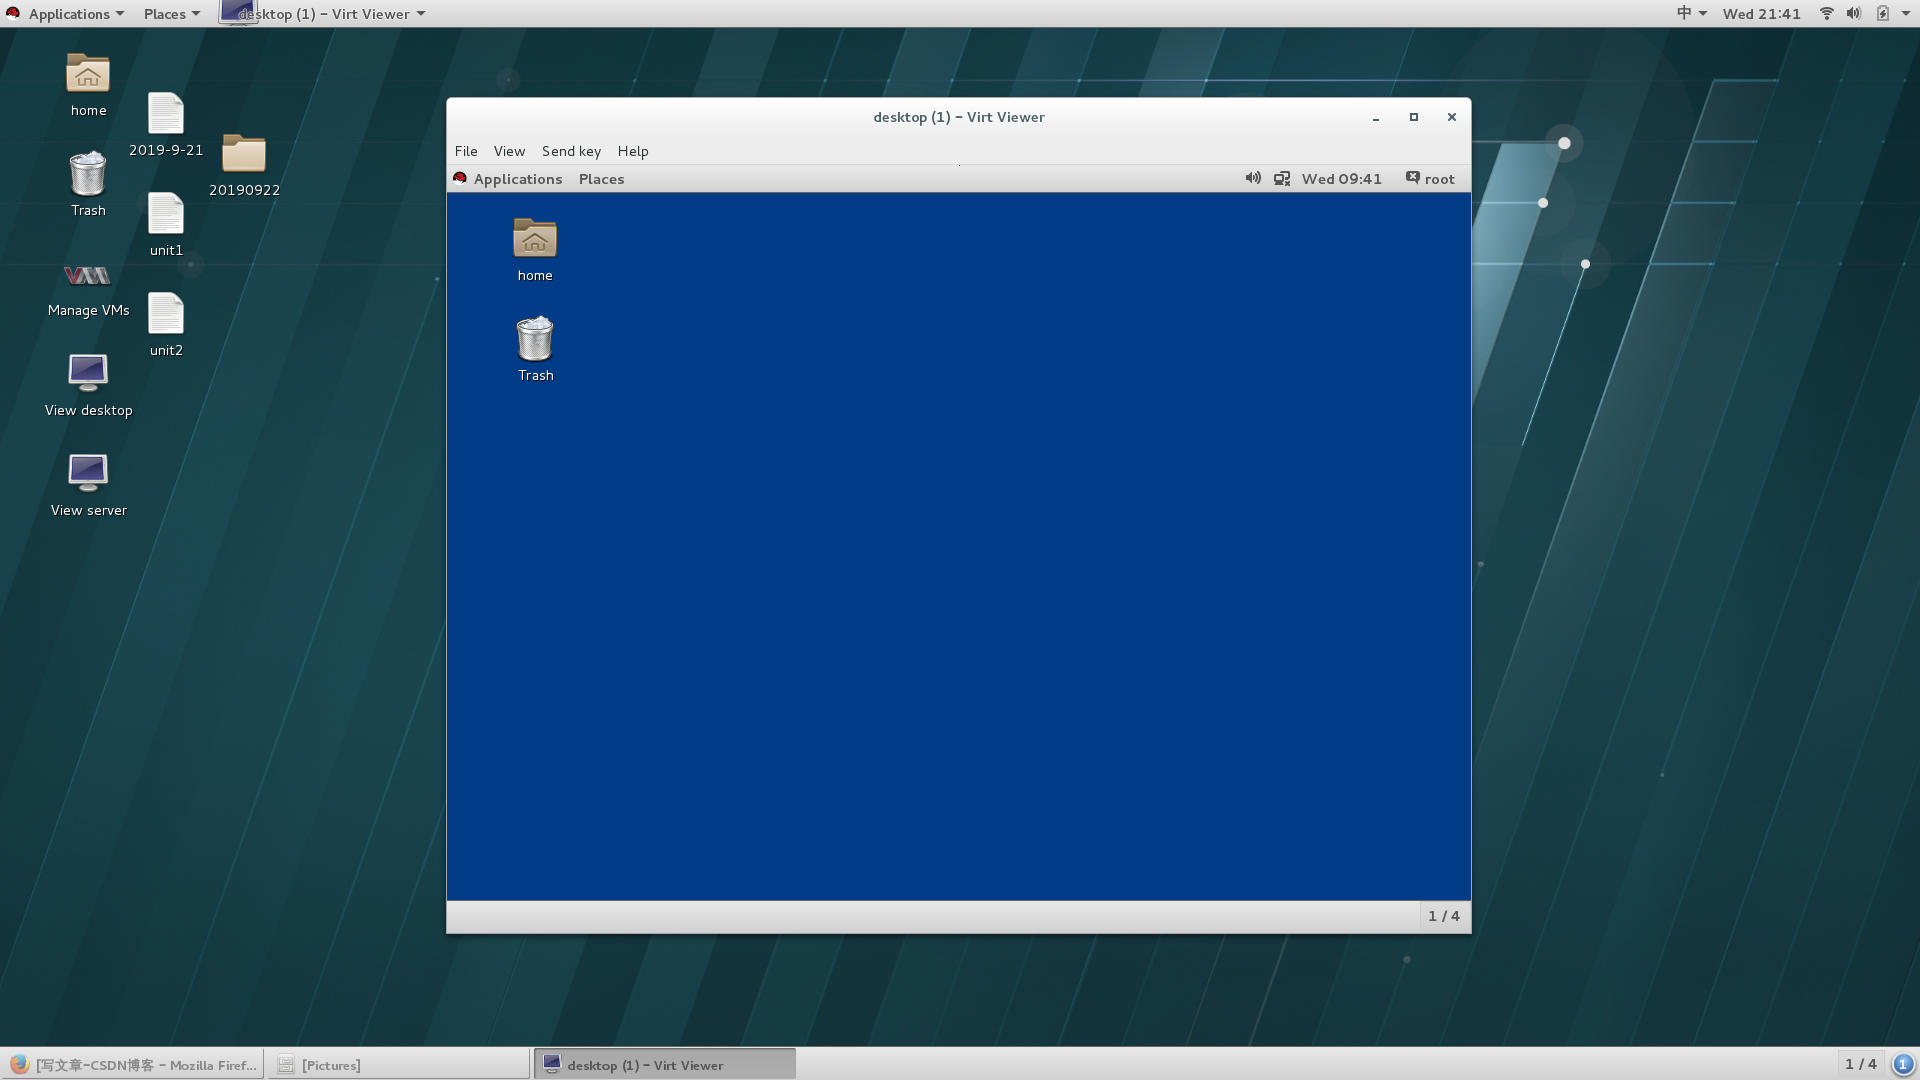Open the Virt Viewer File menu
The width and height of the screenshot is (1920, 1080).
(466, 151)
